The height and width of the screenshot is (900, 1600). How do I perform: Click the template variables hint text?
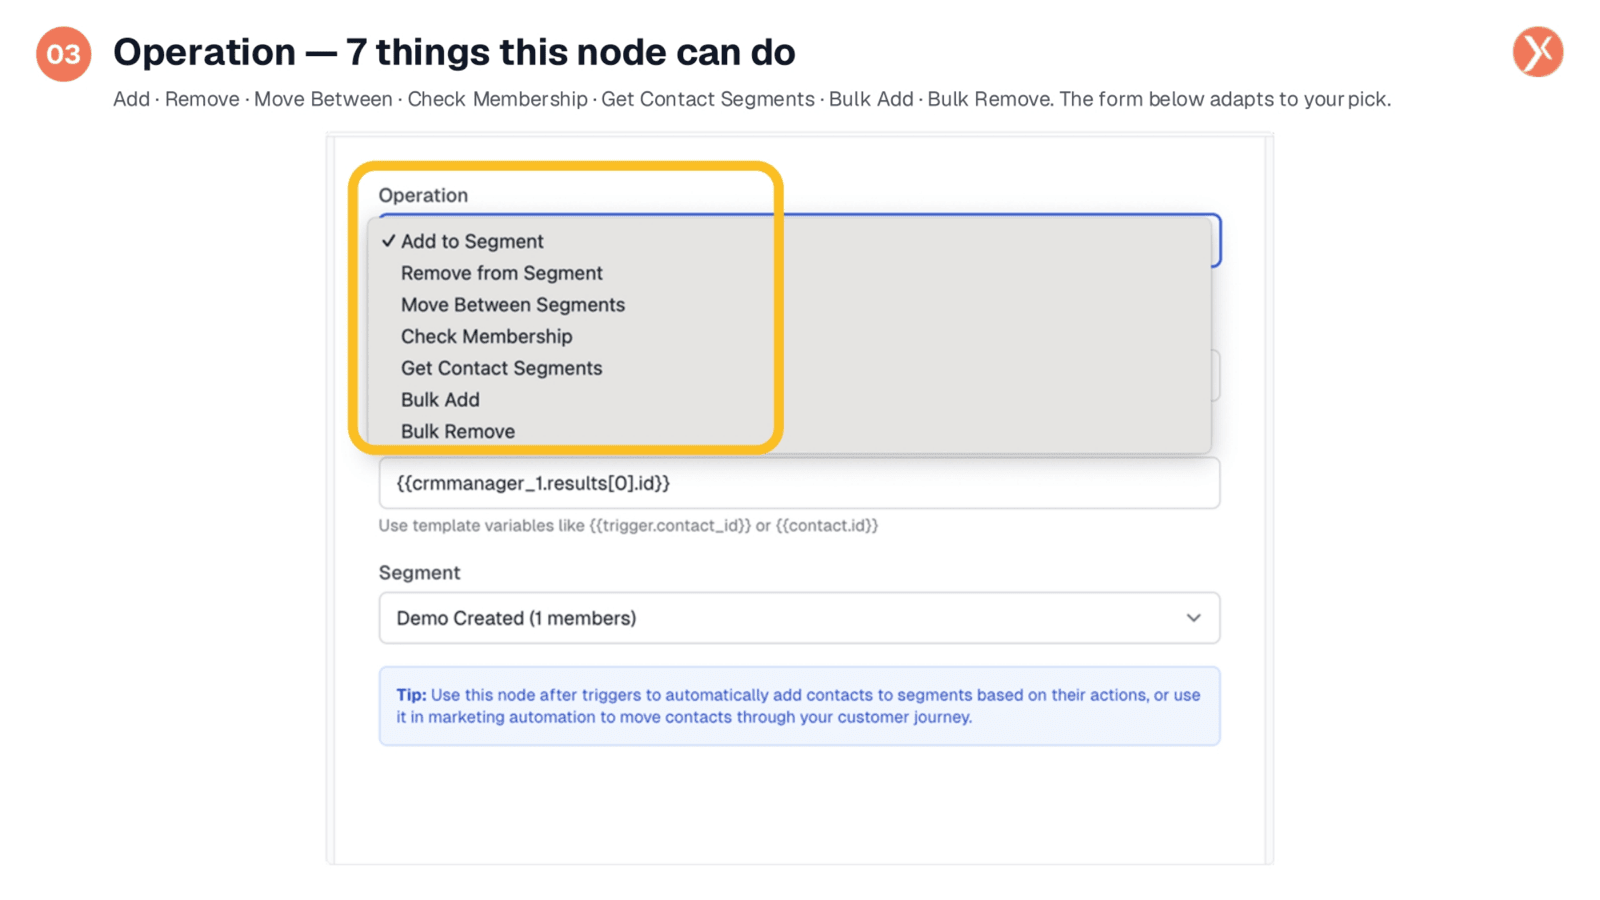click(x=628, y=526)
